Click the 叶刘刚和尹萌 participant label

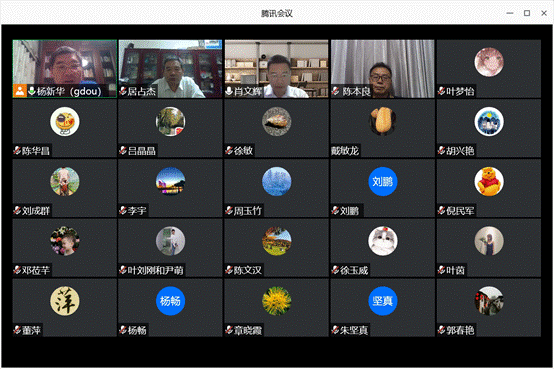coord(155,270)
